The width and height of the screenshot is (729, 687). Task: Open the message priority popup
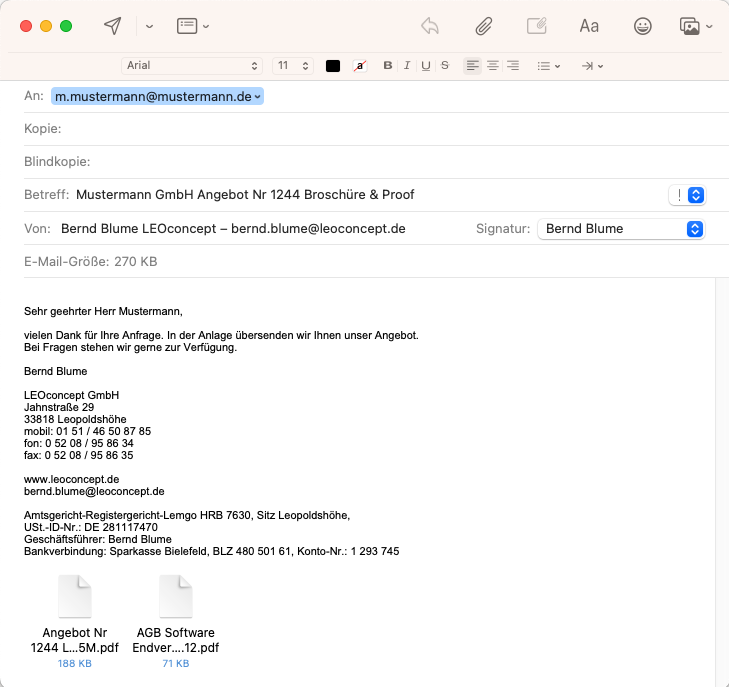[687, 195]
